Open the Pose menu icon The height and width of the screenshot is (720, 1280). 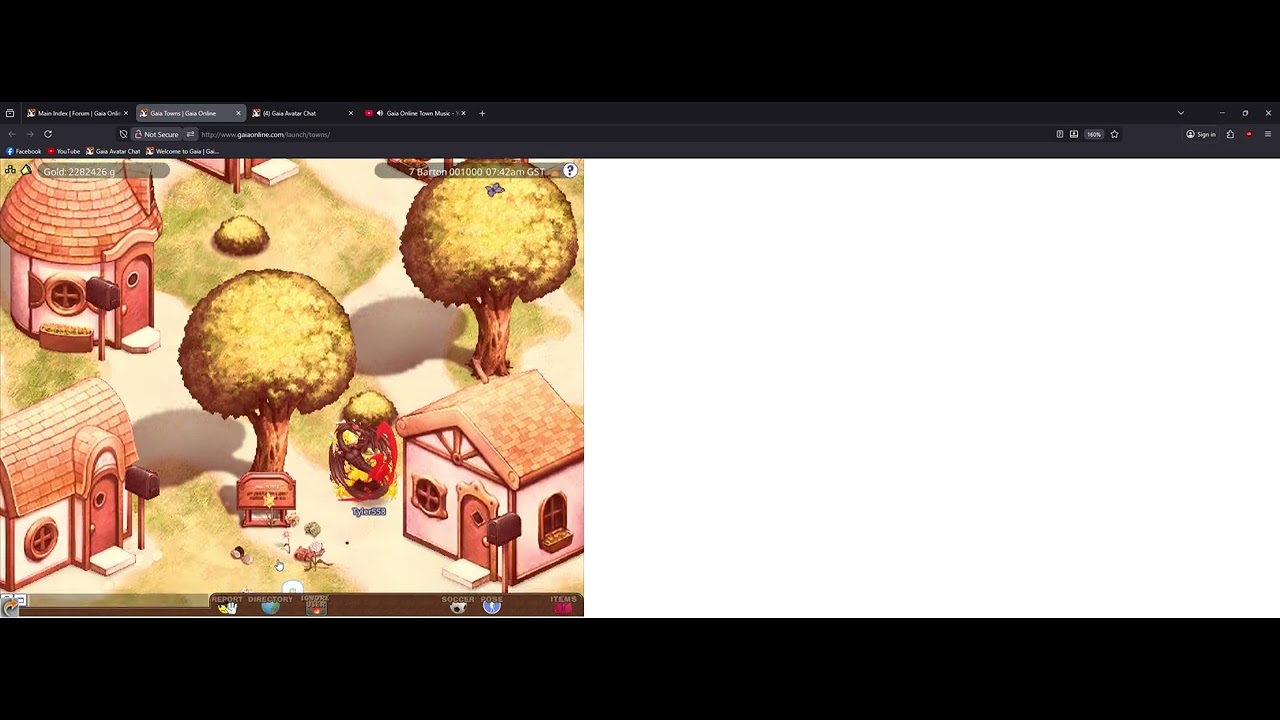pyautogui.click(x=491, y=605)
